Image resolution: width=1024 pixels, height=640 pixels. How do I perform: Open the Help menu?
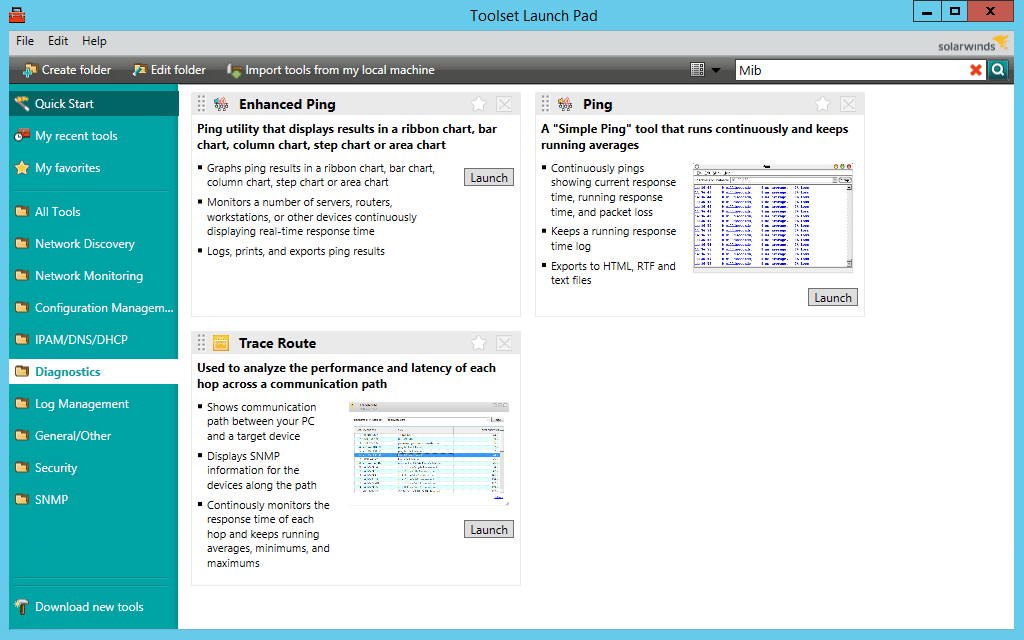pyautogui.click(x=94, y=41)
